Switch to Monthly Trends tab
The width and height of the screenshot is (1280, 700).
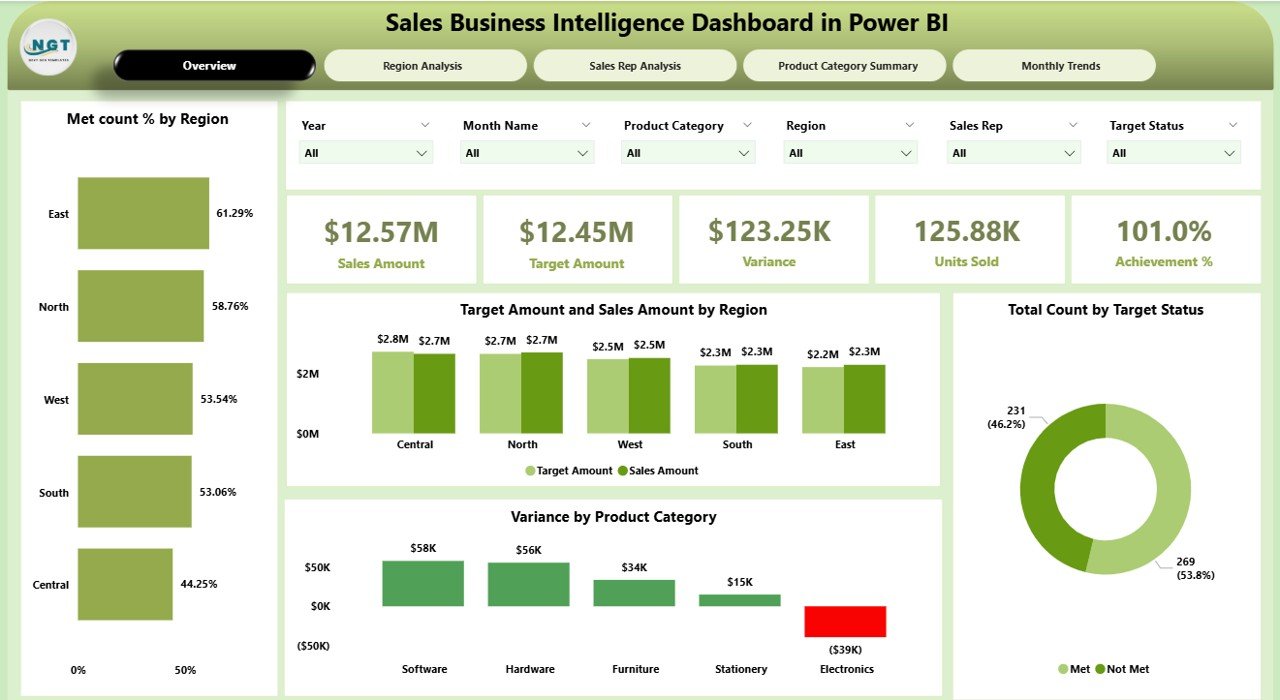[1054, 66]
